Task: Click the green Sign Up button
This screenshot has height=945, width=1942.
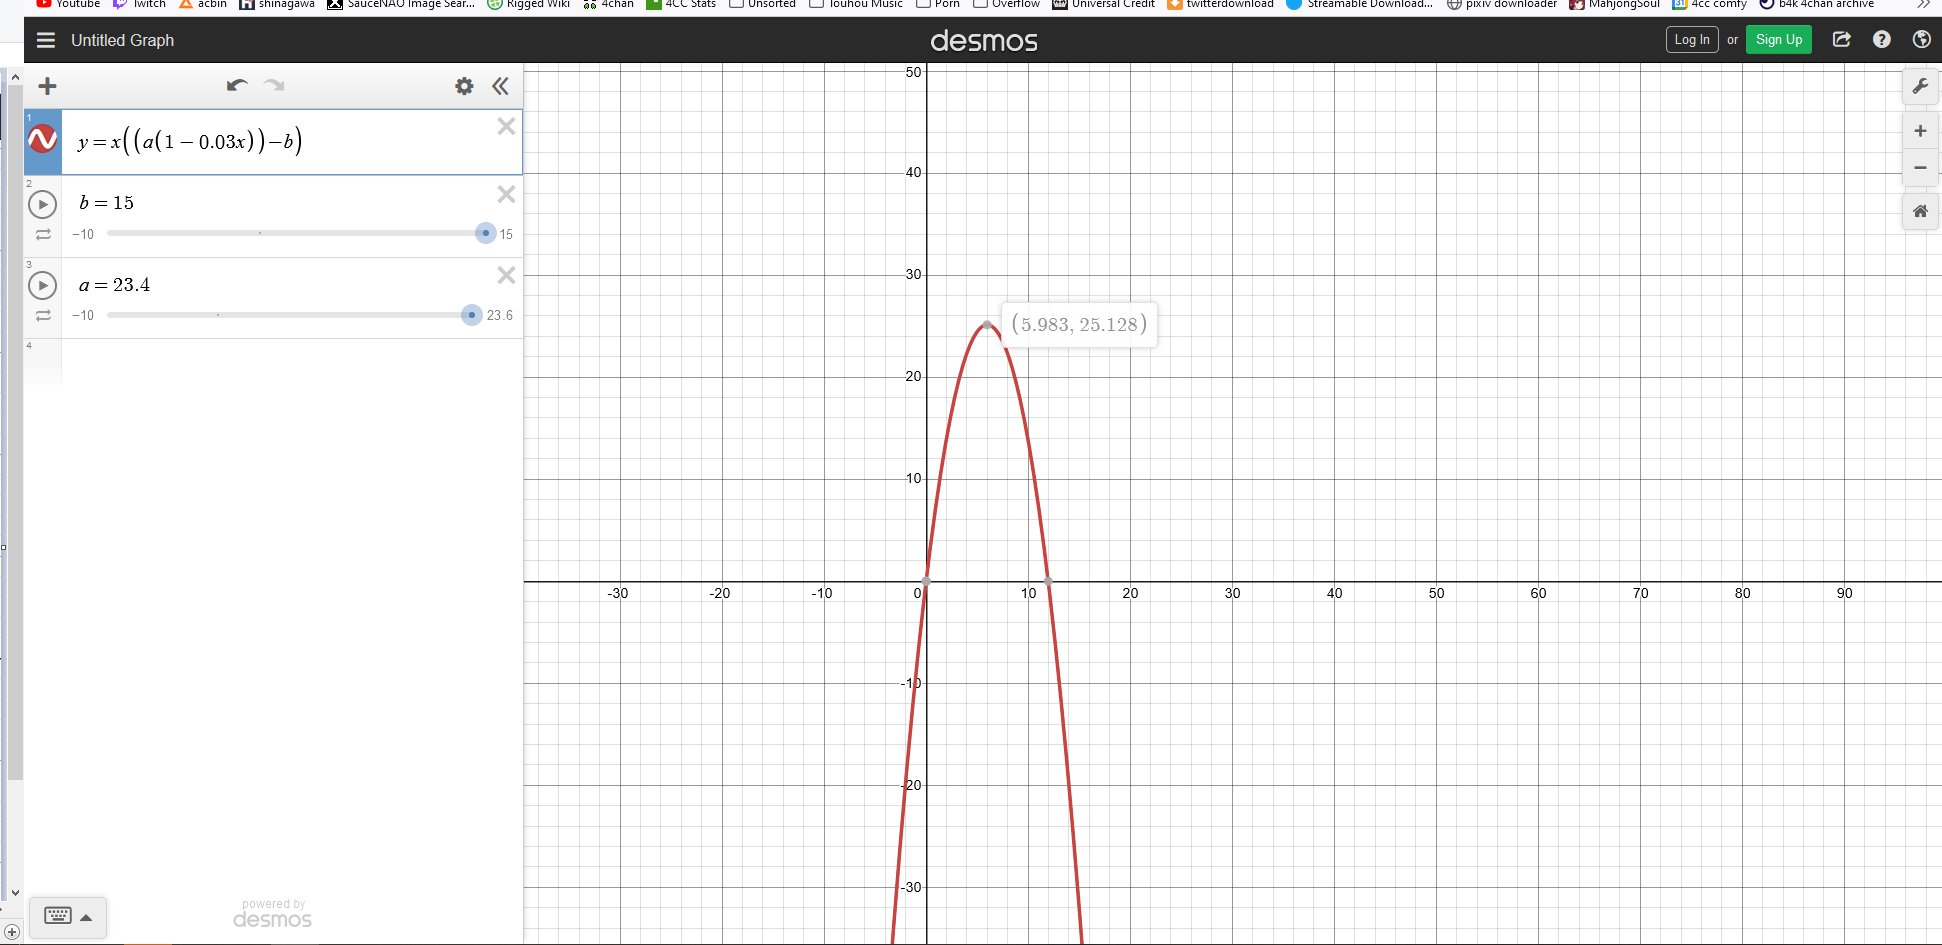Action: (x=1779, y=40)
